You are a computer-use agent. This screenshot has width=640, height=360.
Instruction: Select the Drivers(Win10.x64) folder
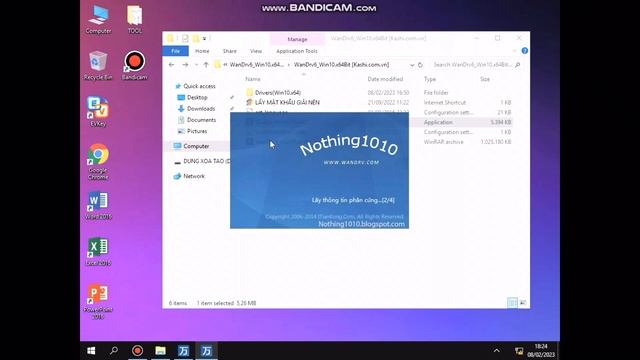coord(278,93)
